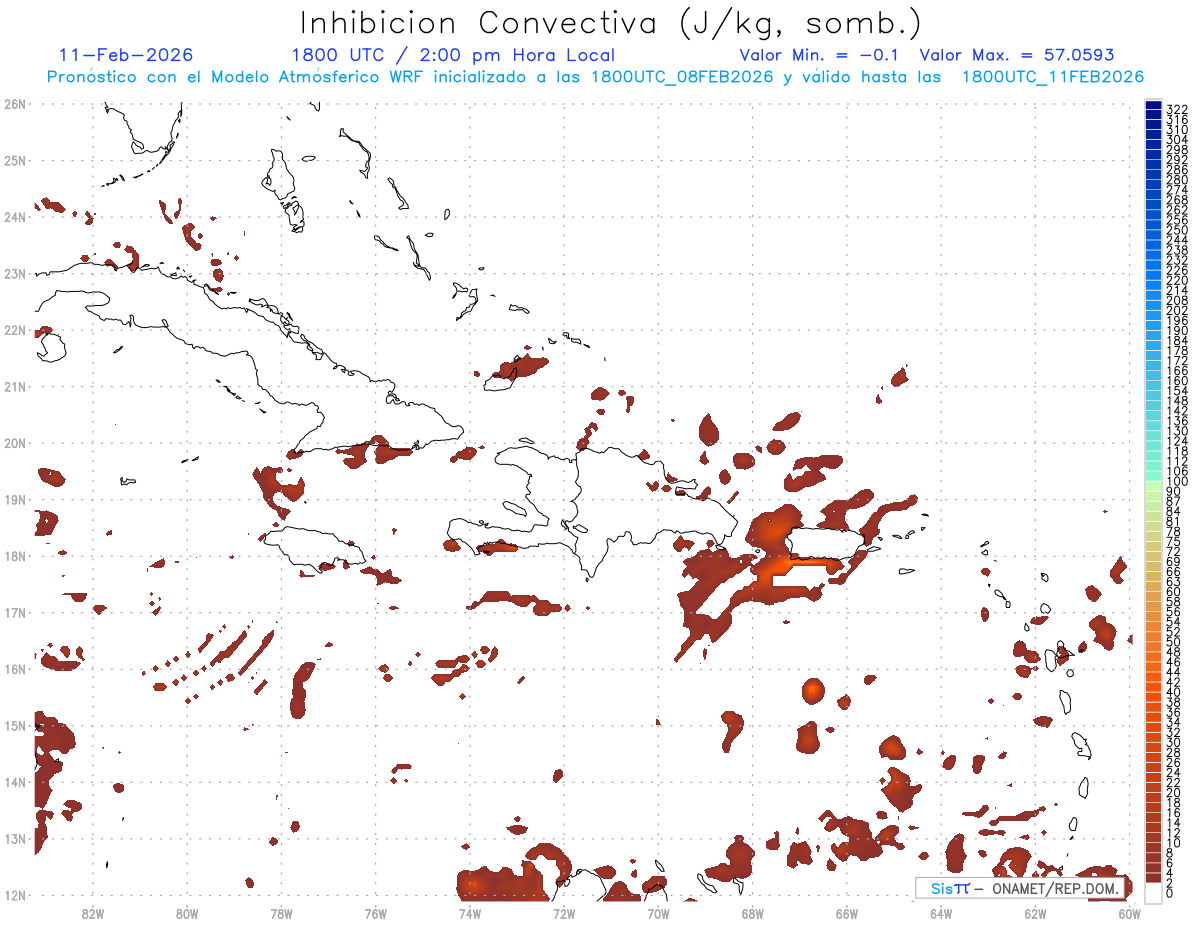This screenshot has width=1200, height=927.
Task: Click the 12N latitude label
Action: (x=14, y=895)
